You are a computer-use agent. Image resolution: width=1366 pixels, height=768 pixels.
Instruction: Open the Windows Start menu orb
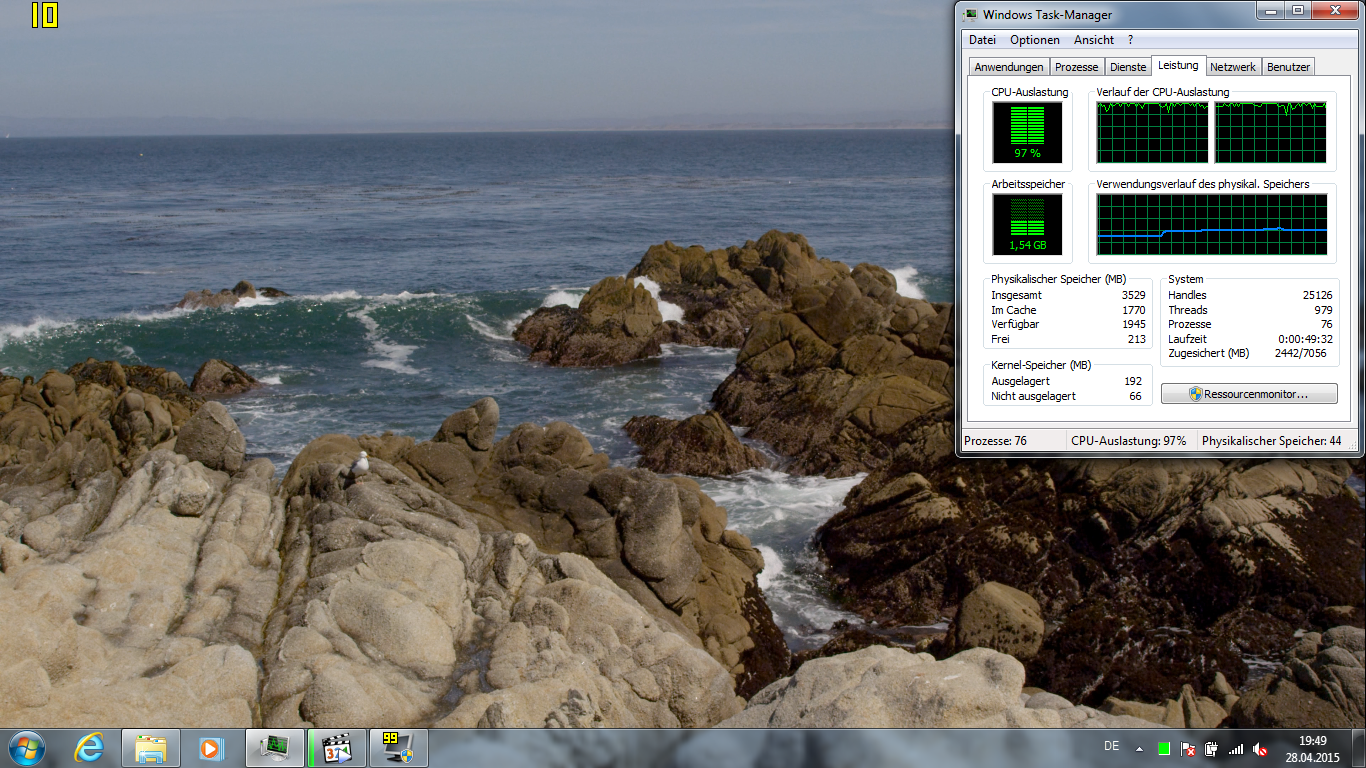click(x=26, y=747)
